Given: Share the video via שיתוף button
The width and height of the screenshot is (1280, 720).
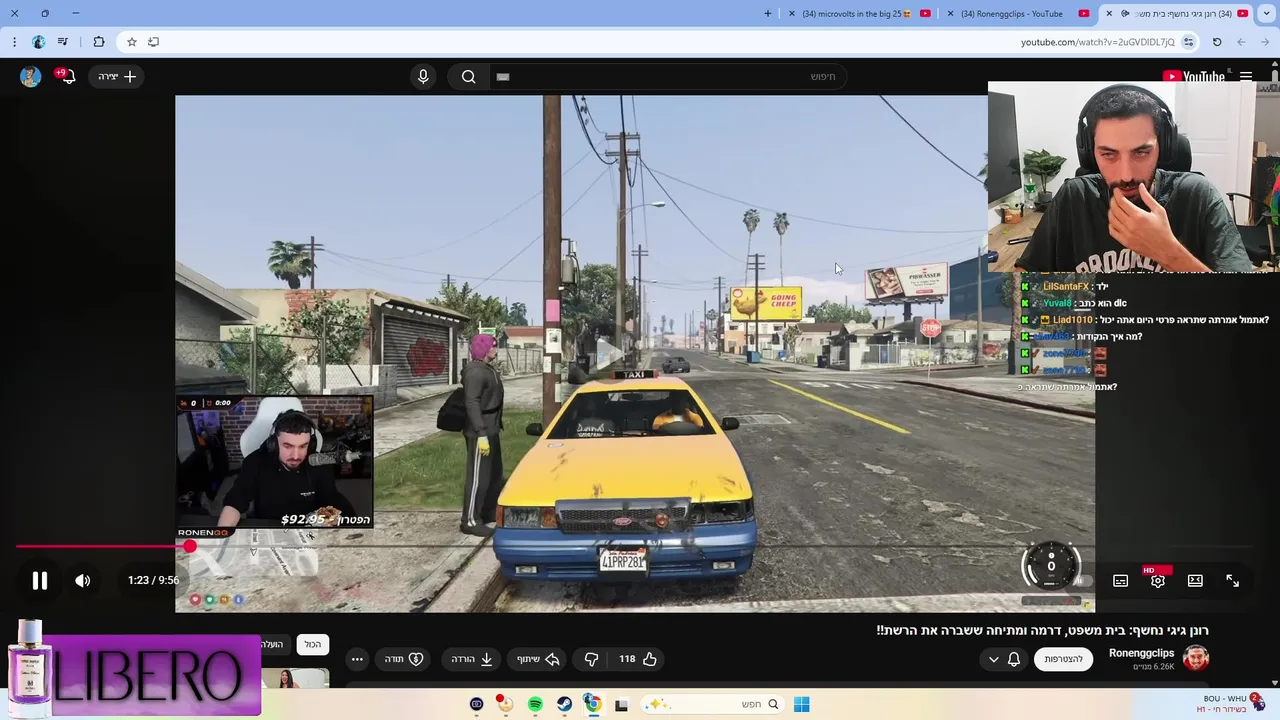Looking at the screenshot, I should [x=538, y=659].
